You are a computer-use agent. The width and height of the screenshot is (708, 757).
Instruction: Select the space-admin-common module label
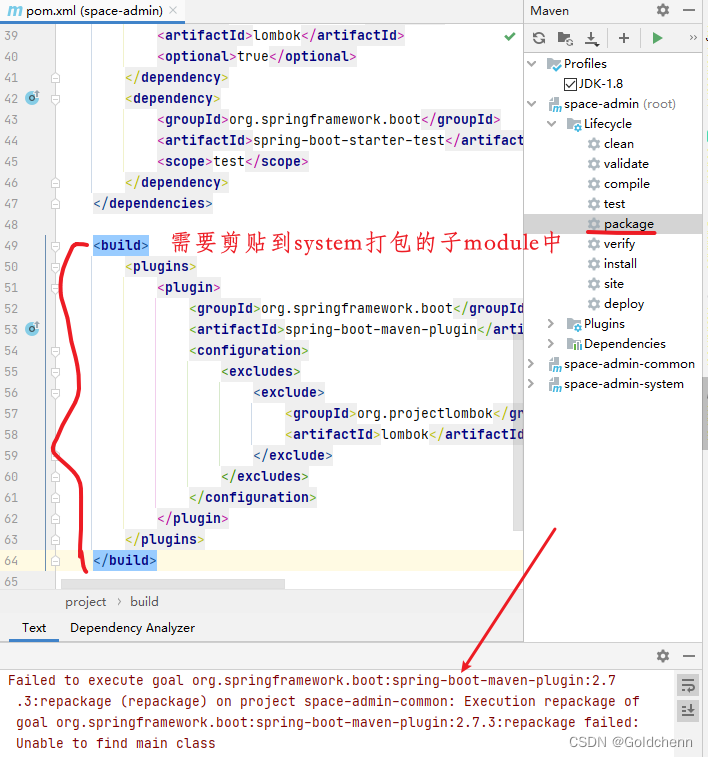(629, 364)
